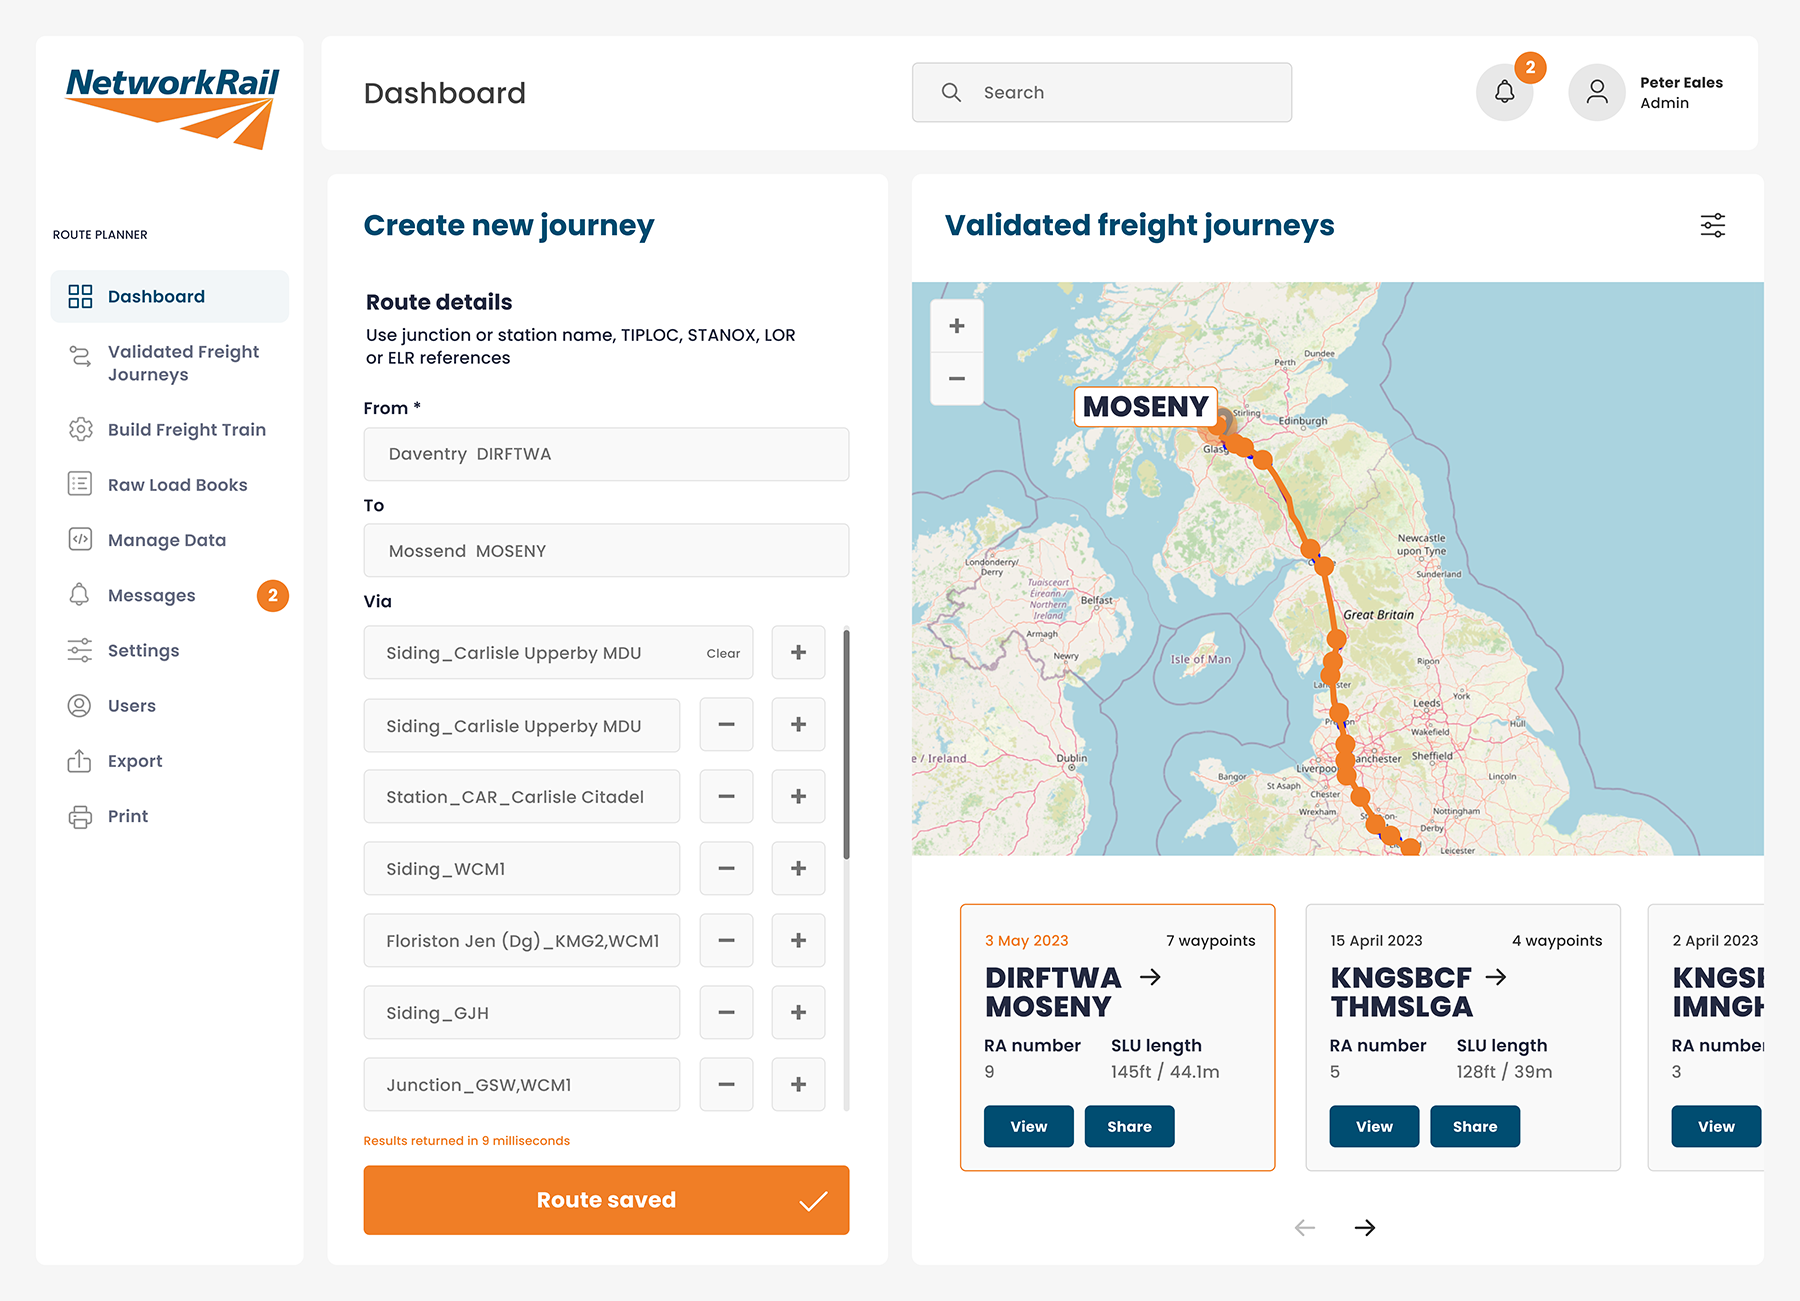This screenshot has height=1301, width=1800.
Task: Share the KNGSBCF to THMSLGA journey
Action: click(x=1475, y=1126)
